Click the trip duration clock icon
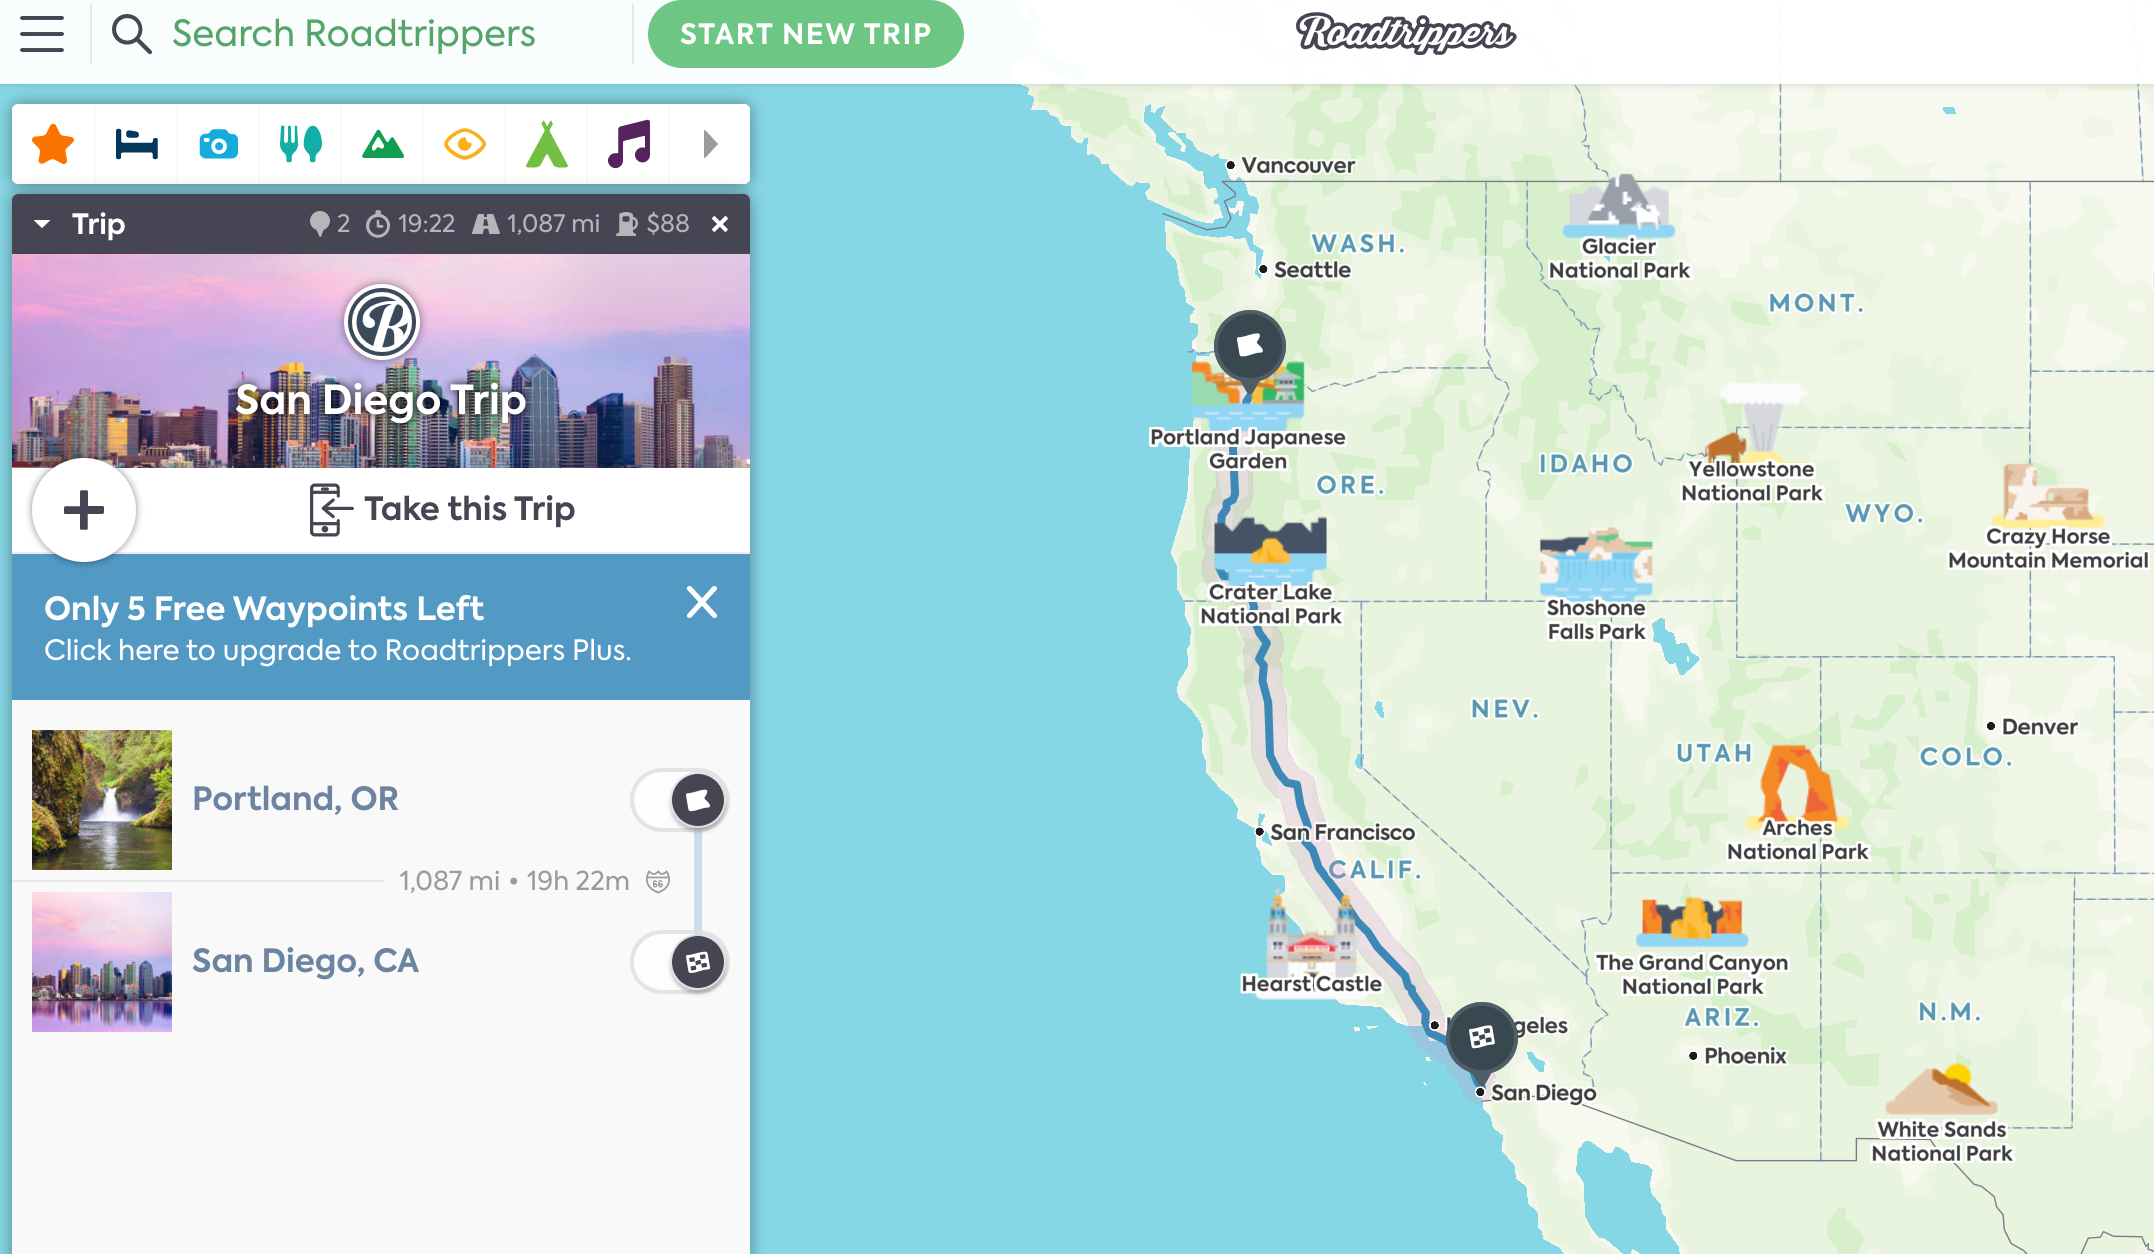2154x1254 pixels. (378, 224)
